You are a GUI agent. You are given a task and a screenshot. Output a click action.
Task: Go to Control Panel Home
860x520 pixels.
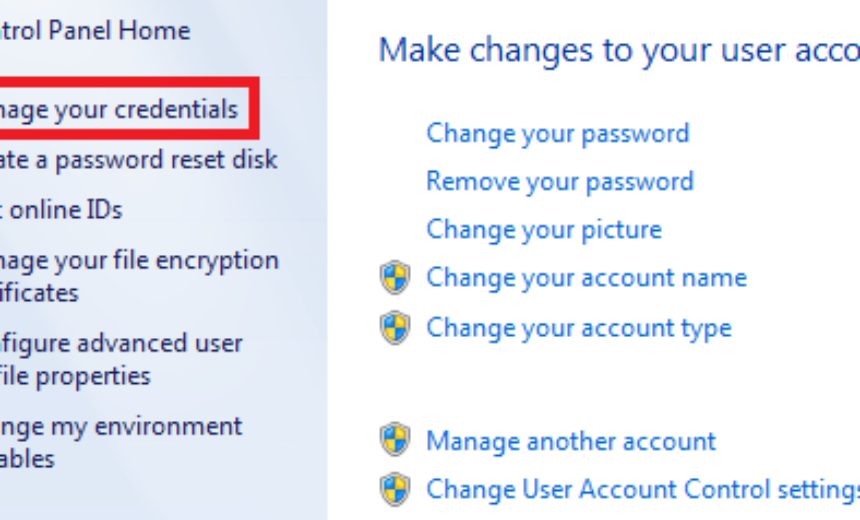pos(95,30)
